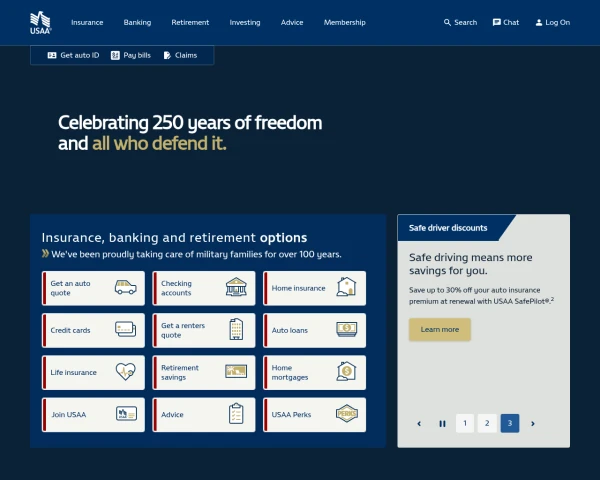Screen dimensions: 600x480
Task: Open the Banking menu
Action: 137,23
